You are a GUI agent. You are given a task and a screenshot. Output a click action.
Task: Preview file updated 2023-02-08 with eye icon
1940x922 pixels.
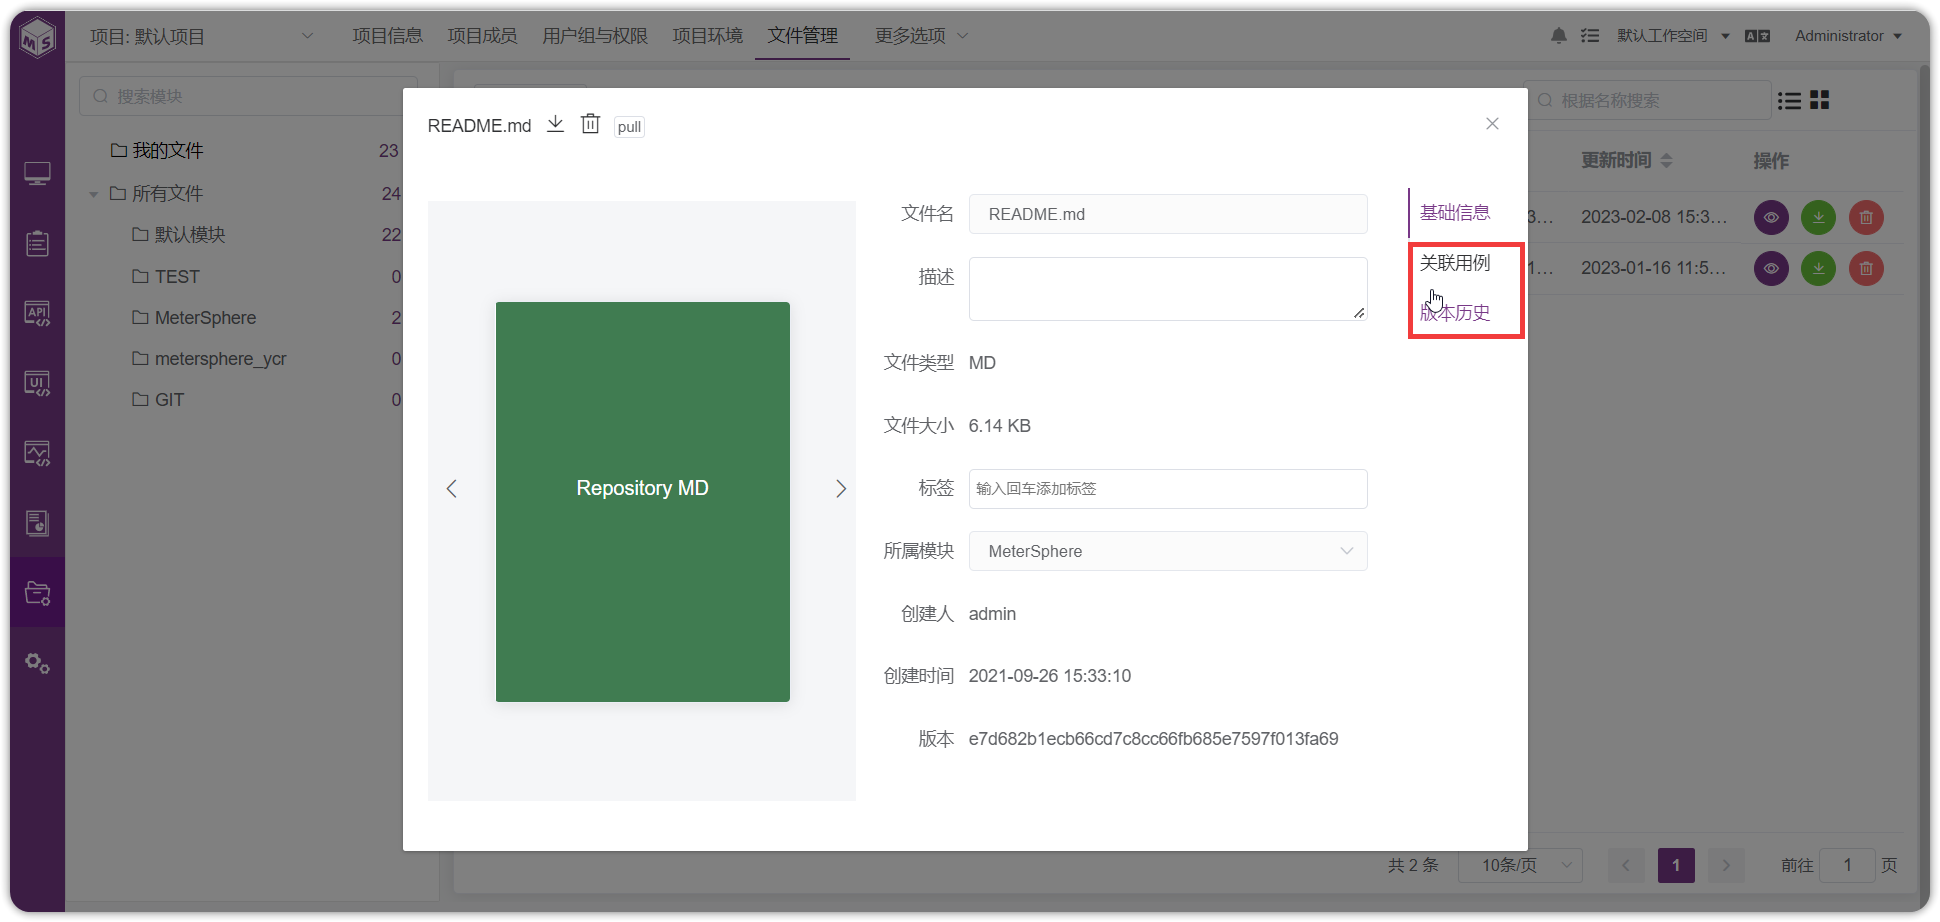1771,217
